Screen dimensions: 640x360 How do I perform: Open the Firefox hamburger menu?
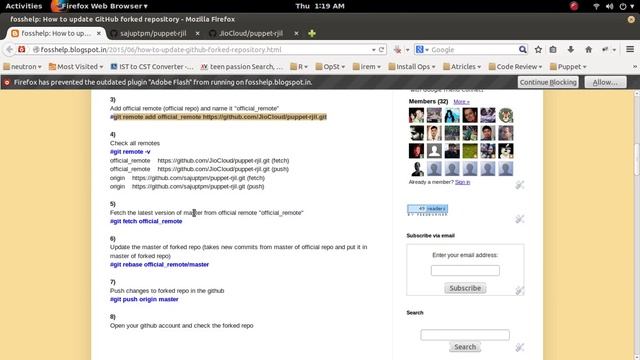coord(630,49)
